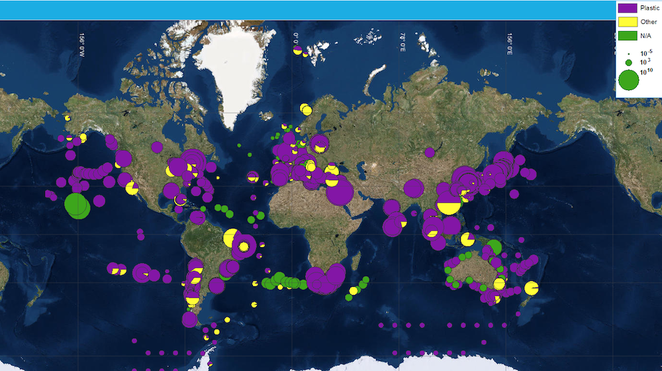Select the yellow markers off Norway's coast
Image resolution: width=662 pixels, height=371 pixels.
(x=306, y=109)
